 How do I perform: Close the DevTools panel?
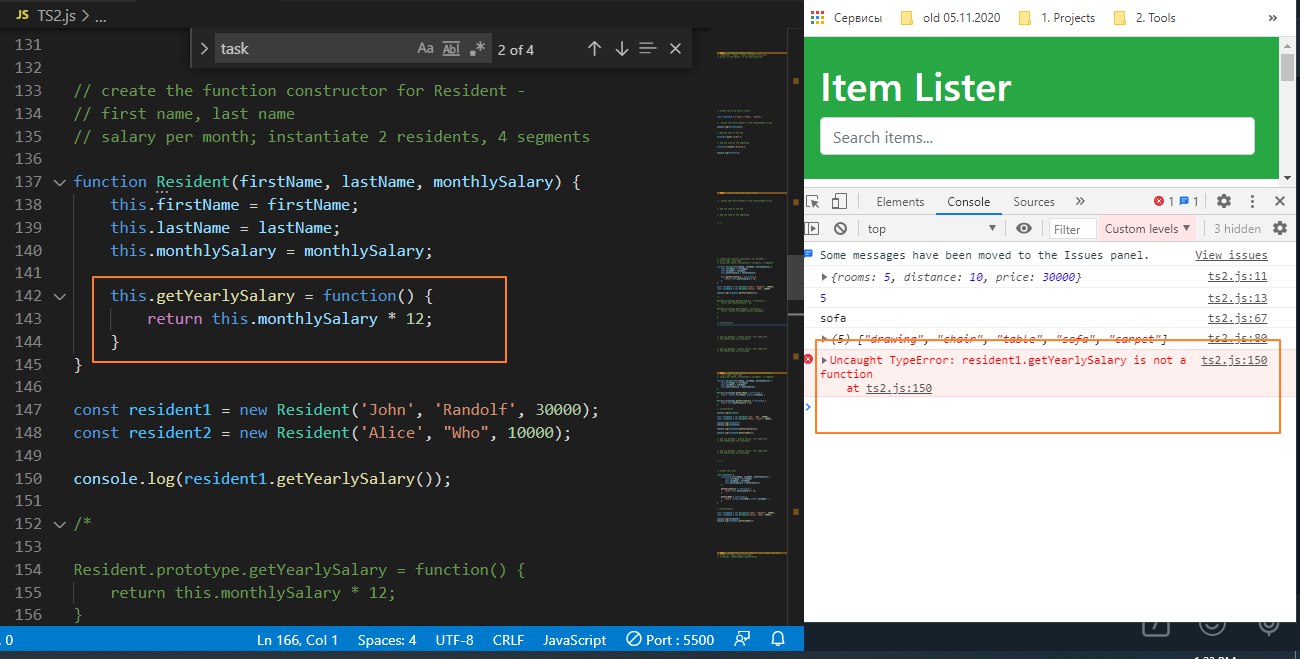[x=1280, y=201]
